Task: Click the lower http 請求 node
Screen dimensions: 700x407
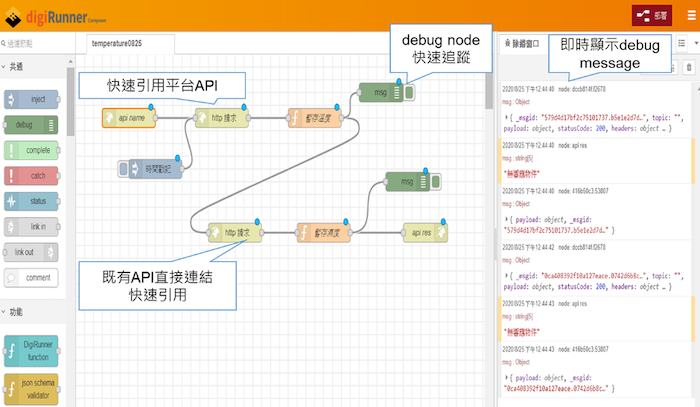Action: (235, 233)
